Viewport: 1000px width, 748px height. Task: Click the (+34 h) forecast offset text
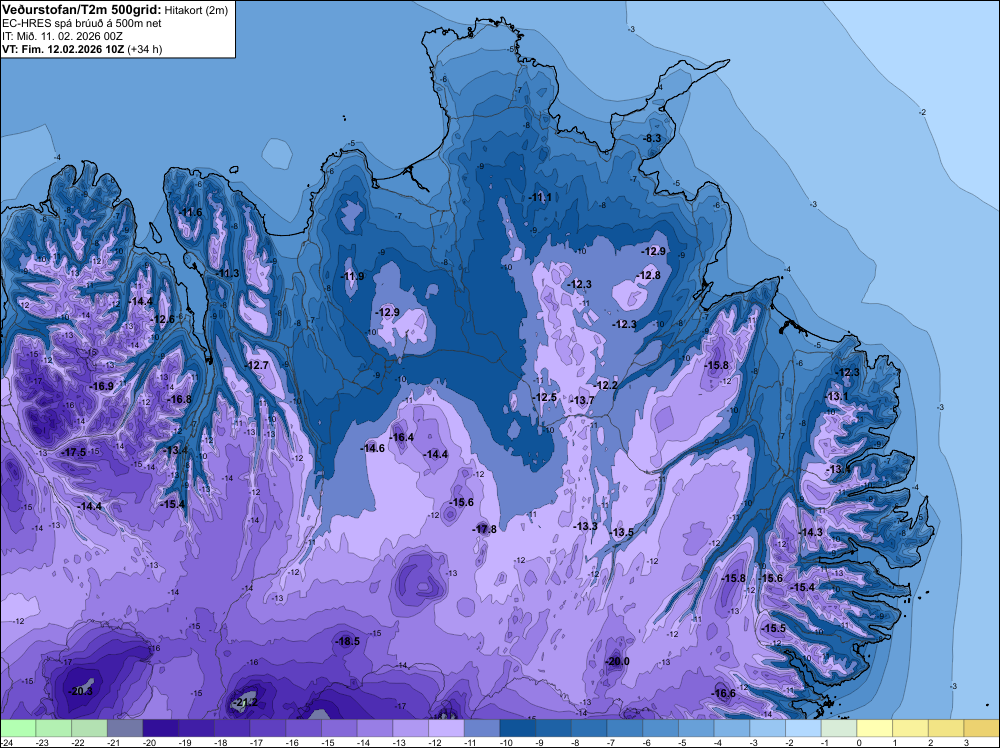pyautogui.click(x=145, y=49)
